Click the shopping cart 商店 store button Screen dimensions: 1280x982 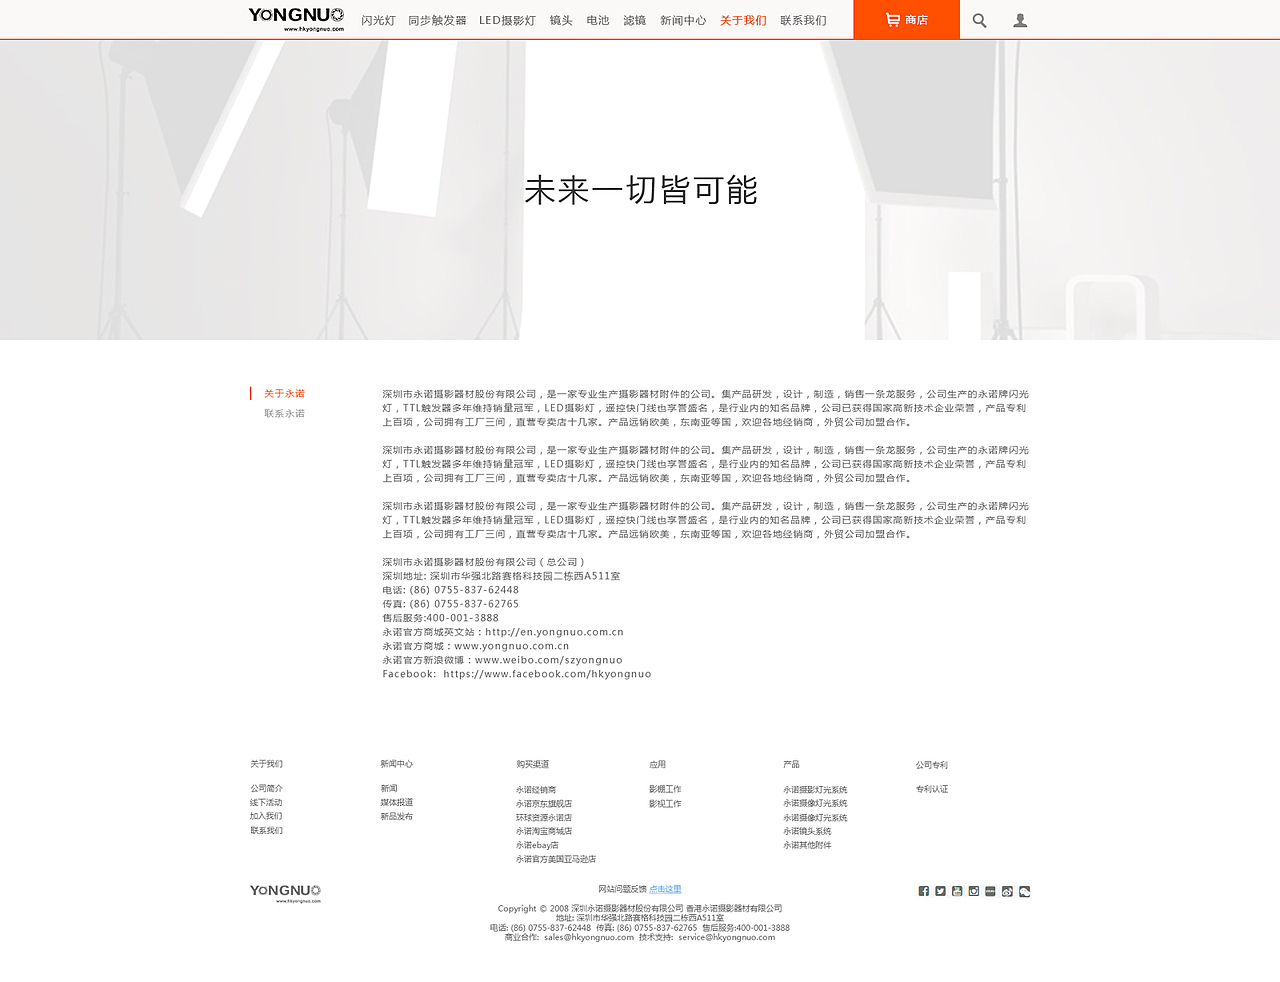(x=905, y=19)
